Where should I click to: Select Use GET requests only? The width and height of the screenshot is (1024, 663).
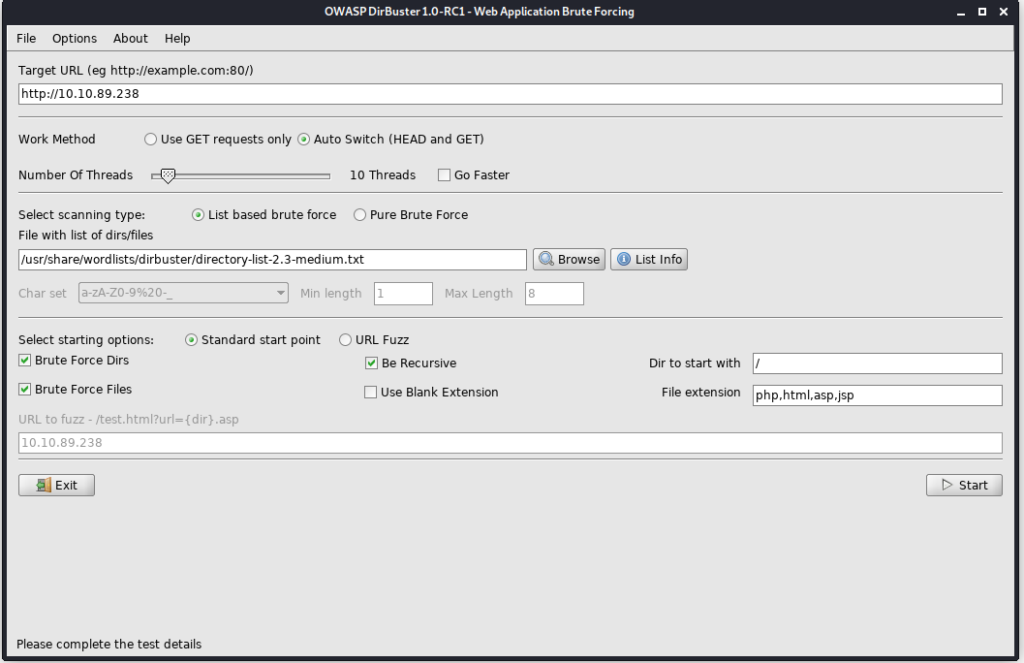point(151,139)
